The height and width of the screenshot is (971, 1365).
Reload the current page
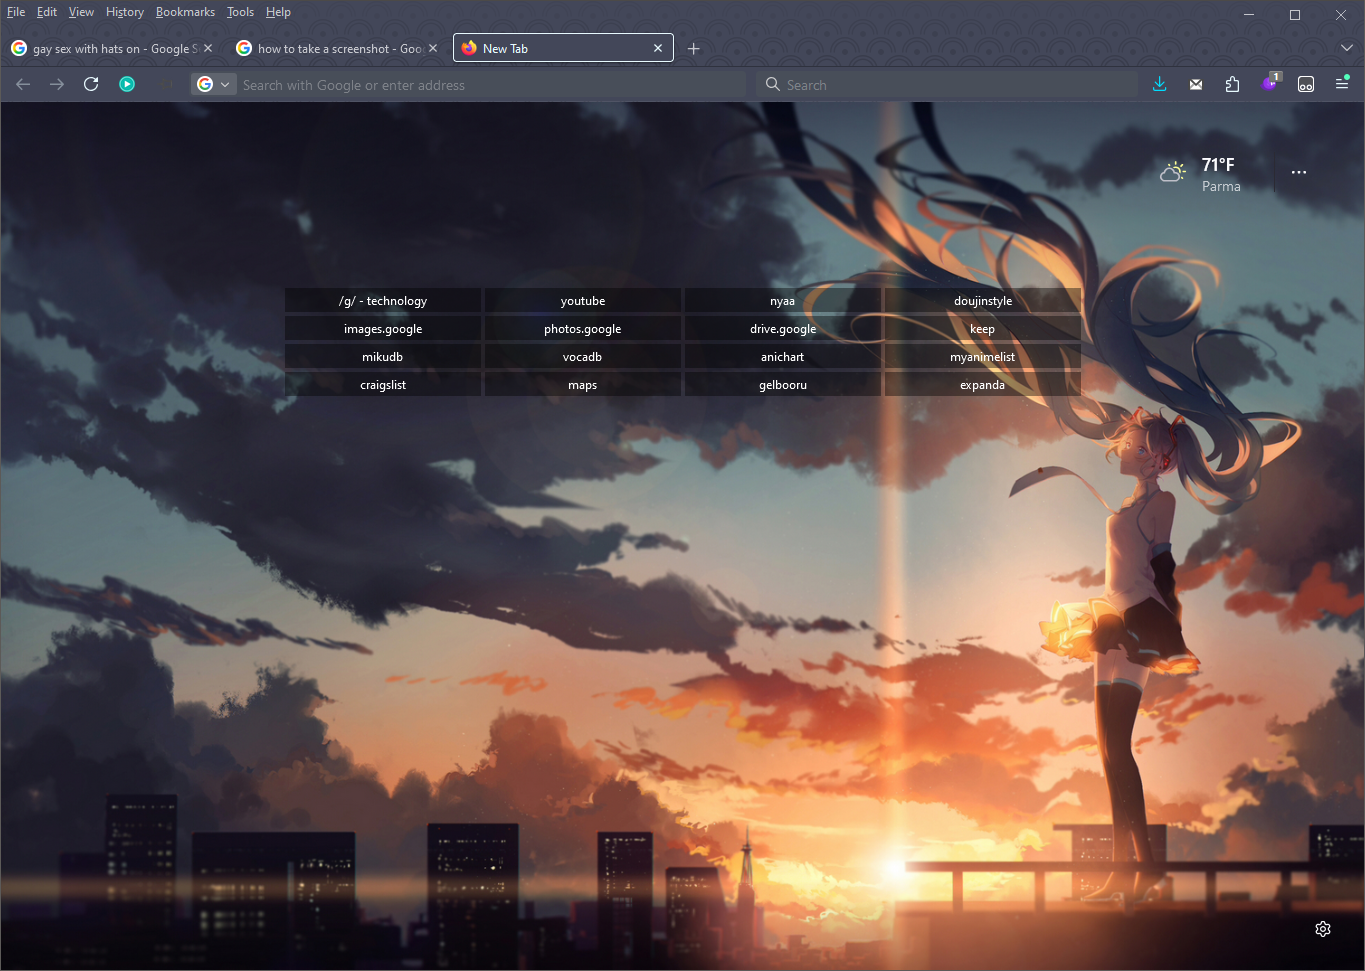coord(91,85)
